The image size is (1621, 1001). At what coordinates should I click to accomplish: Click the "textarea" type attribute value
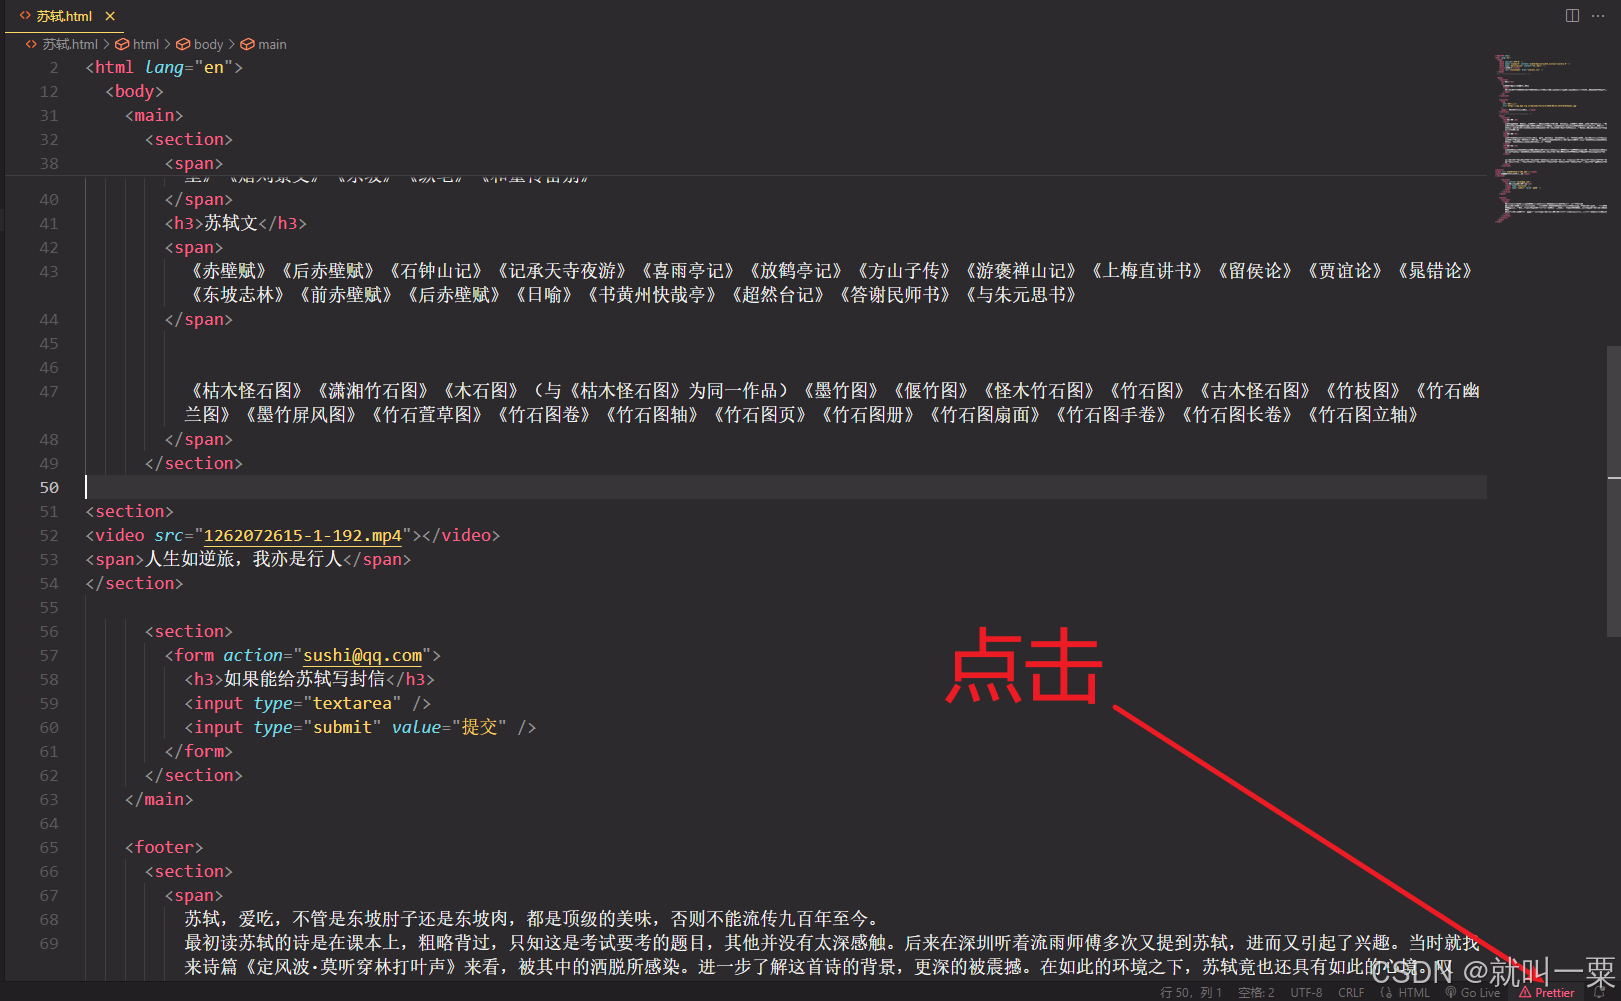point(352,703)
